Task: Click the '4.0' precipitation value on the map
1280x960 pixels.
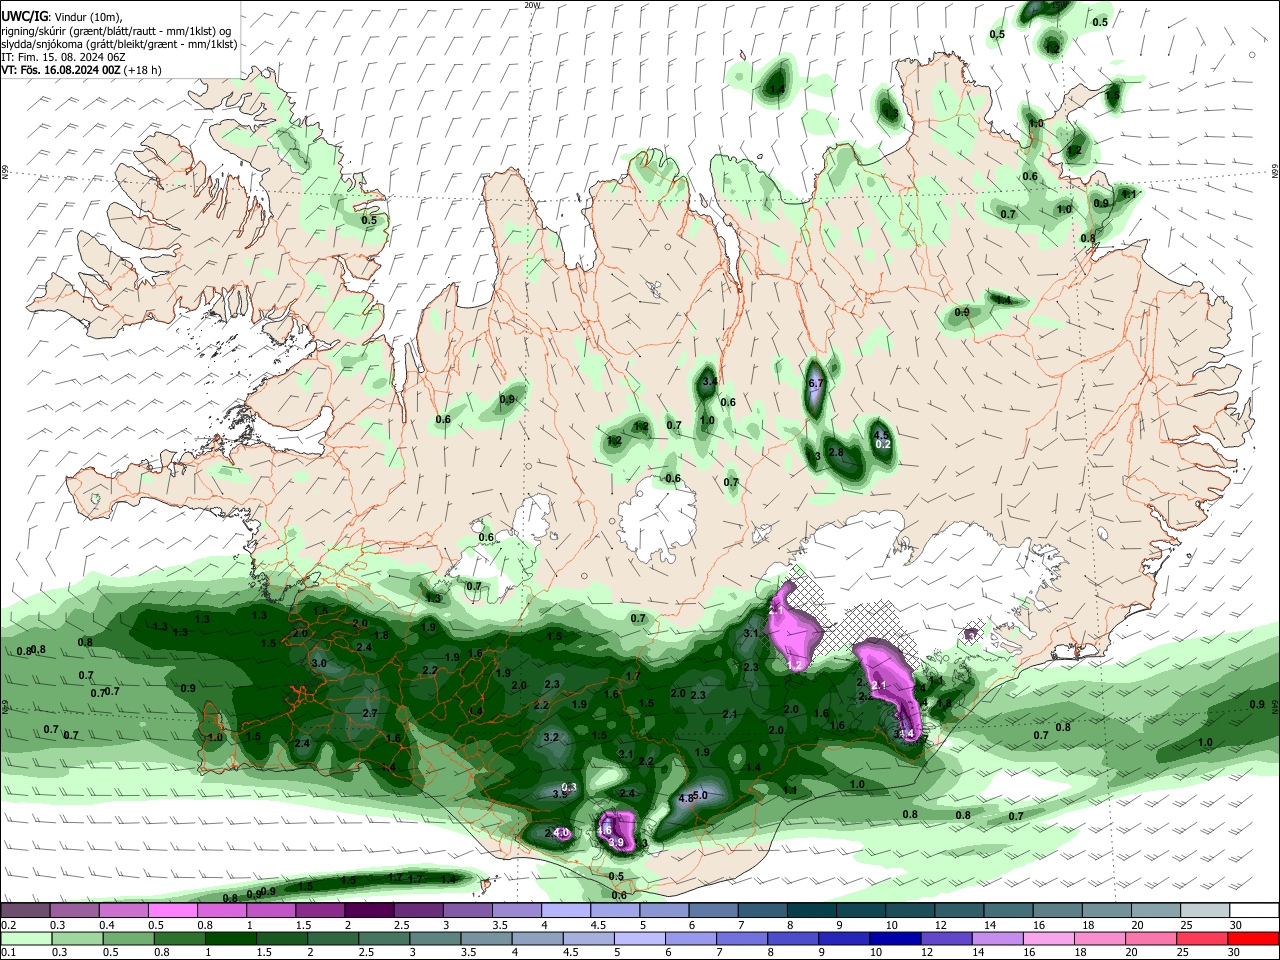Action: [x=562, y=832]
